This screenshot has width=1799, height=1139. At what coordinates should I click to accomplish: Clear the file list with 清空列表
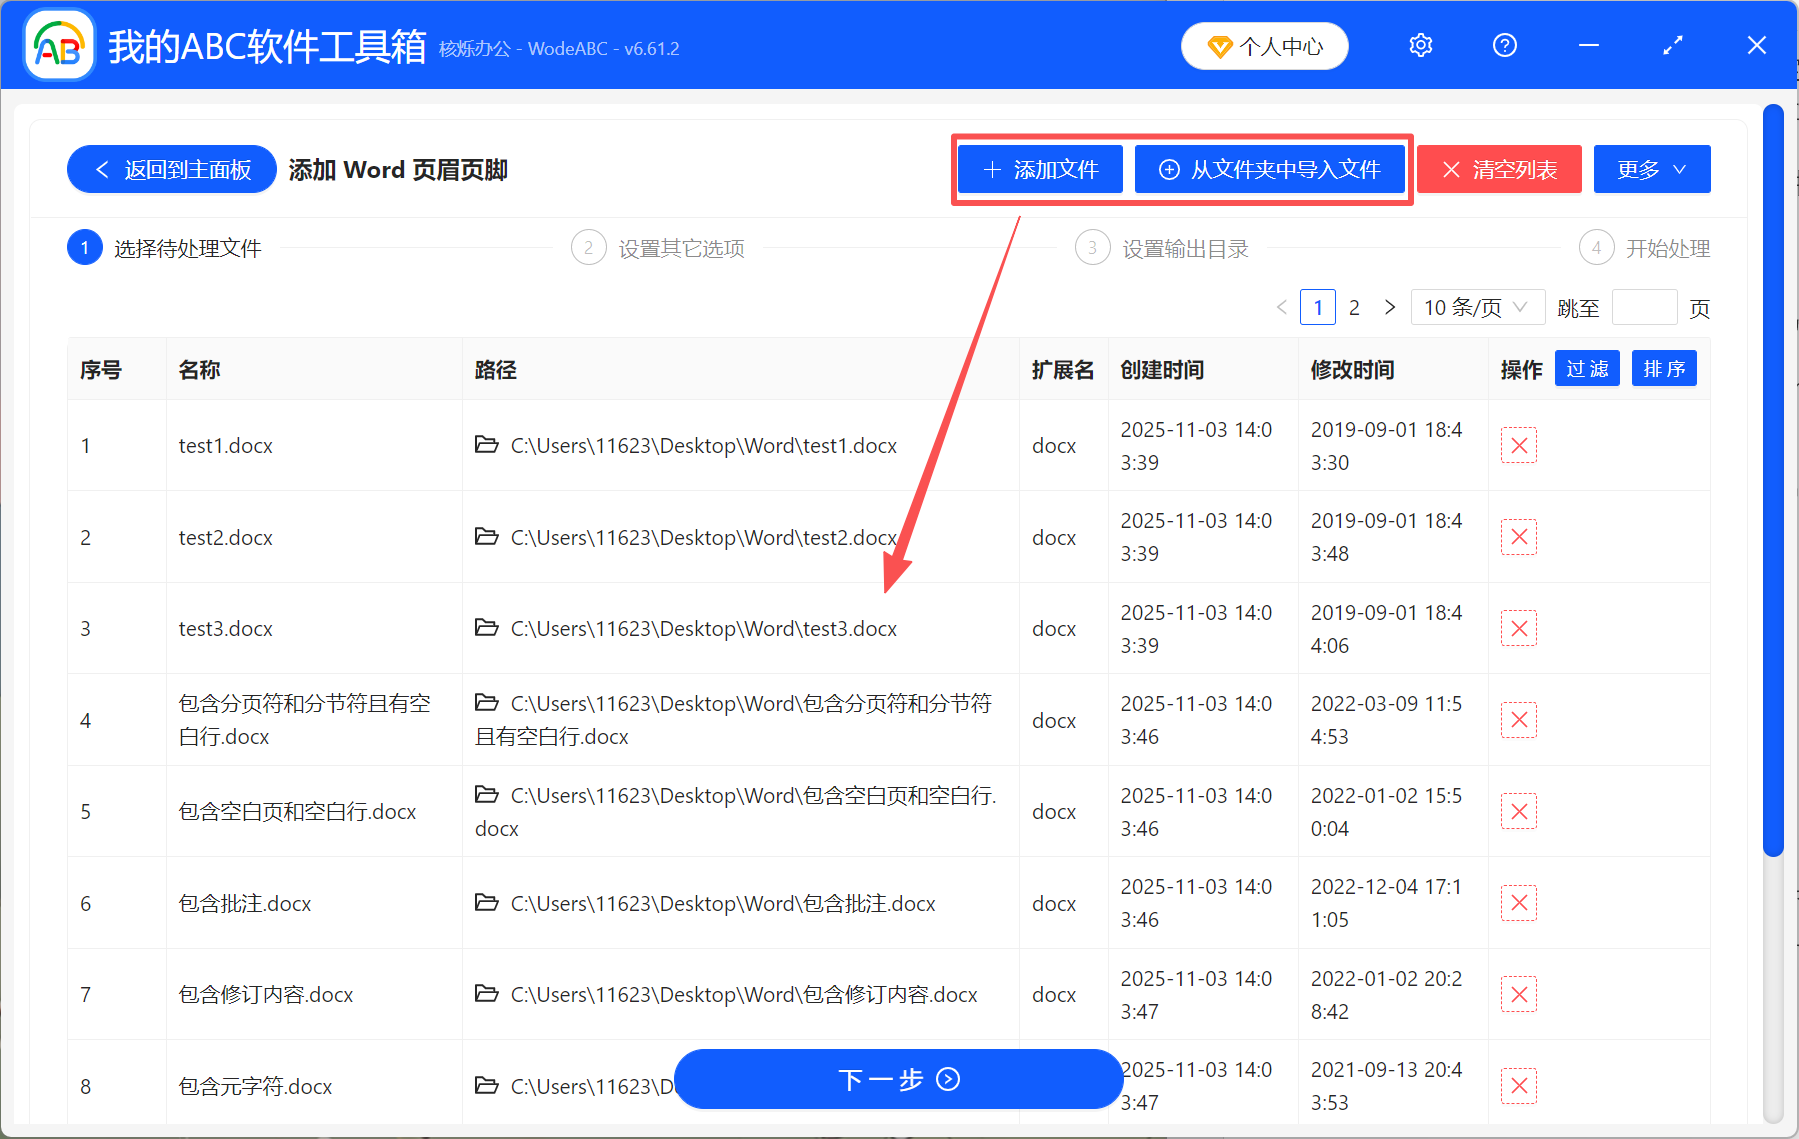1498,169
